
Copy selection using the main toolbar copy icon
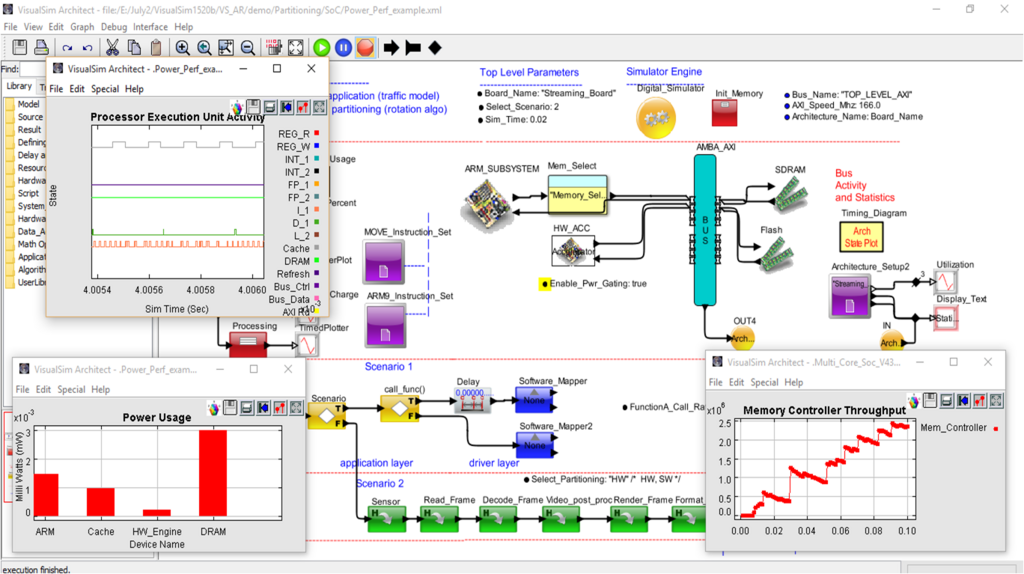point(134,47)
